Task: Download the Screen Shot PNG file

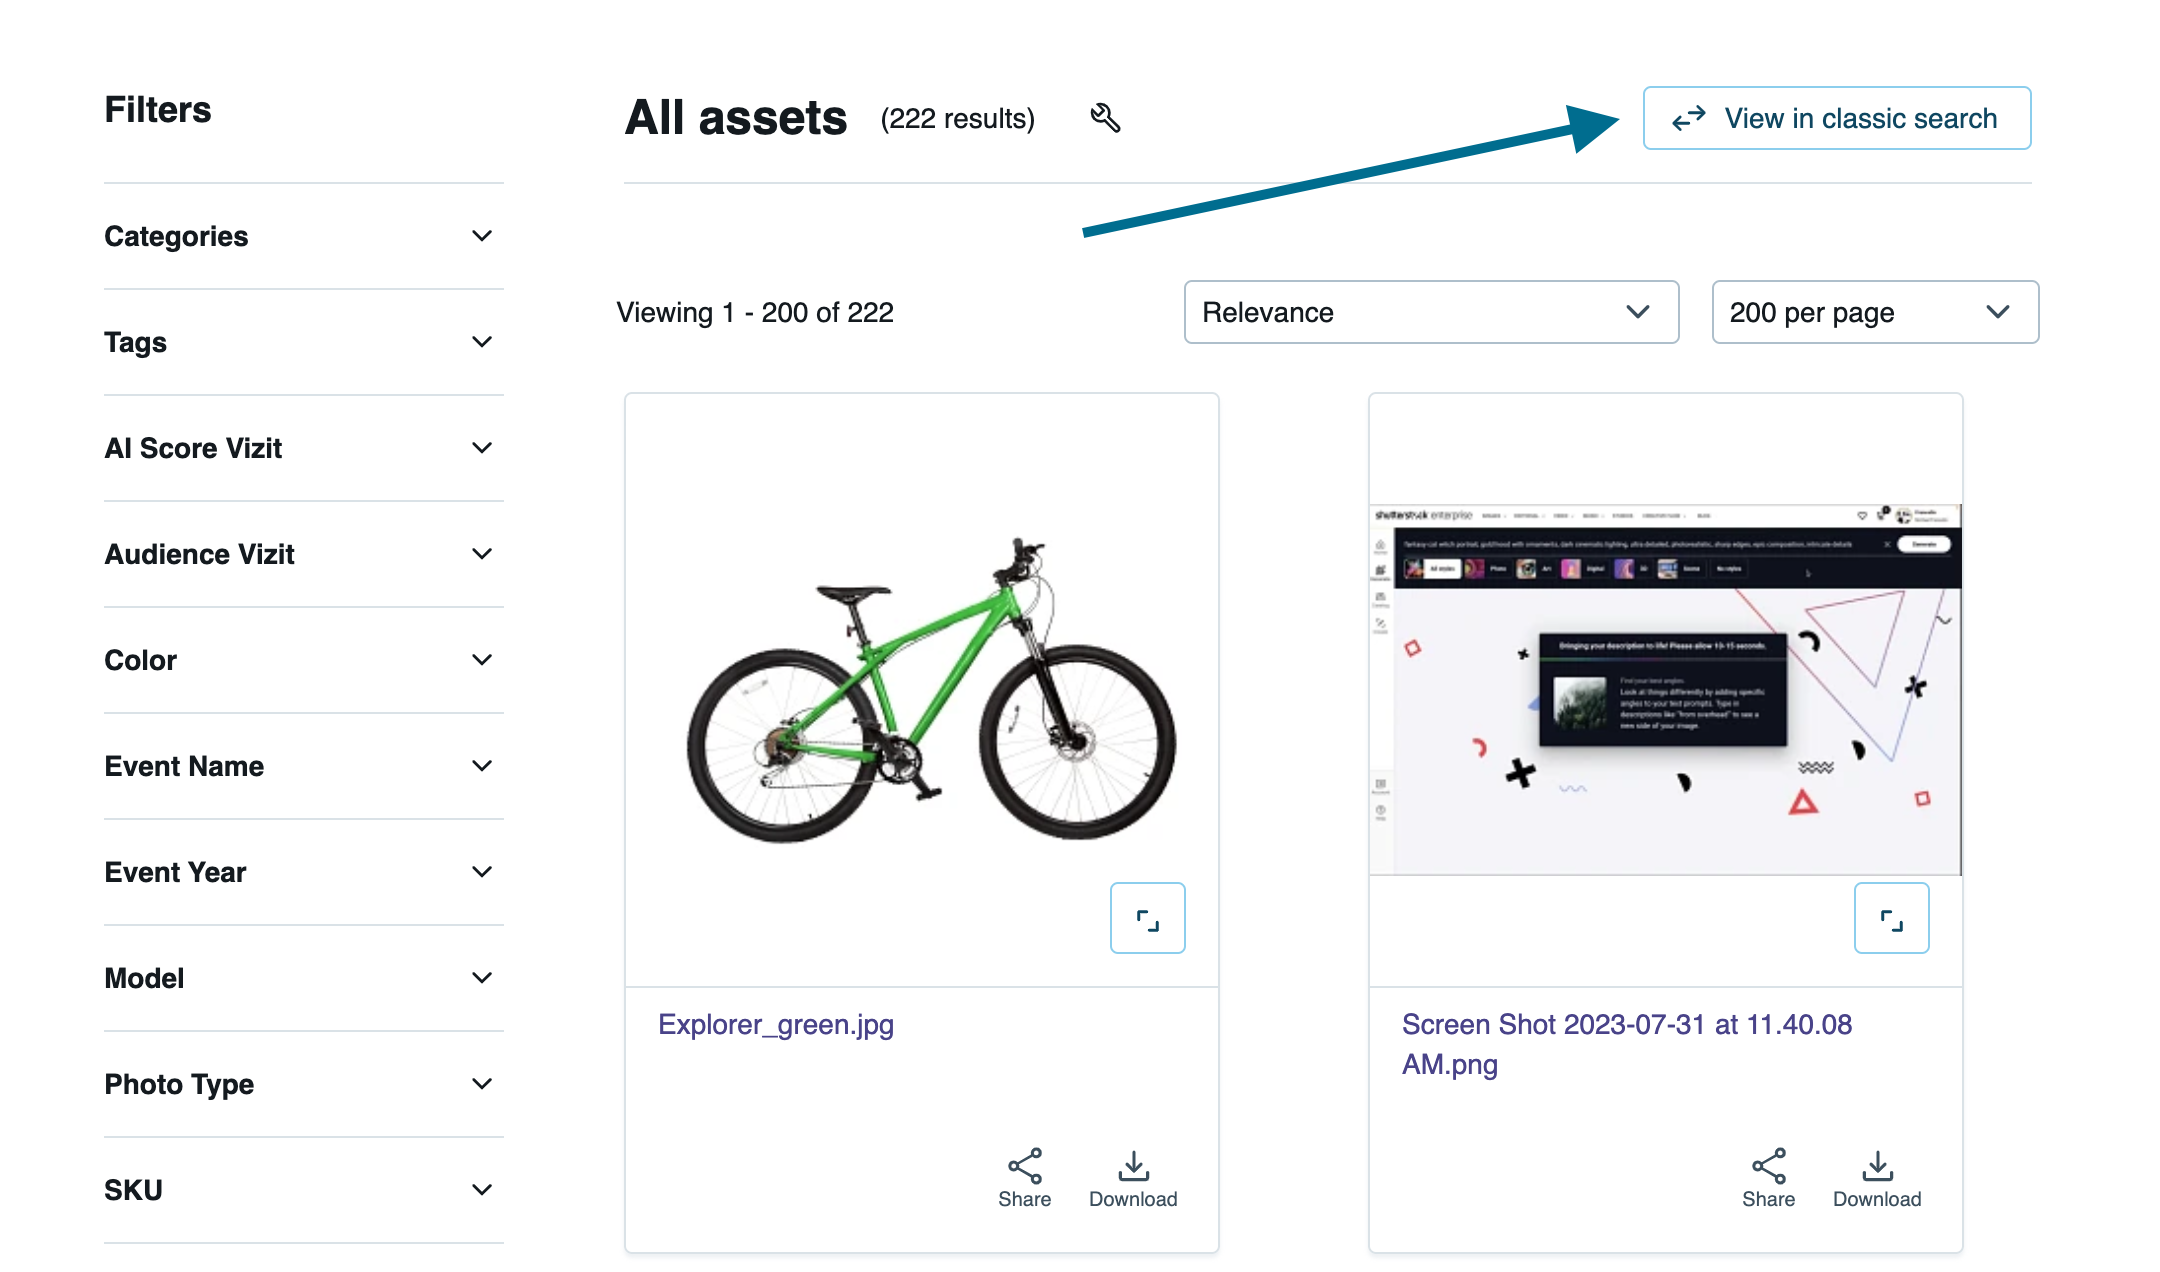Action: click(x=1877, y=1165)
